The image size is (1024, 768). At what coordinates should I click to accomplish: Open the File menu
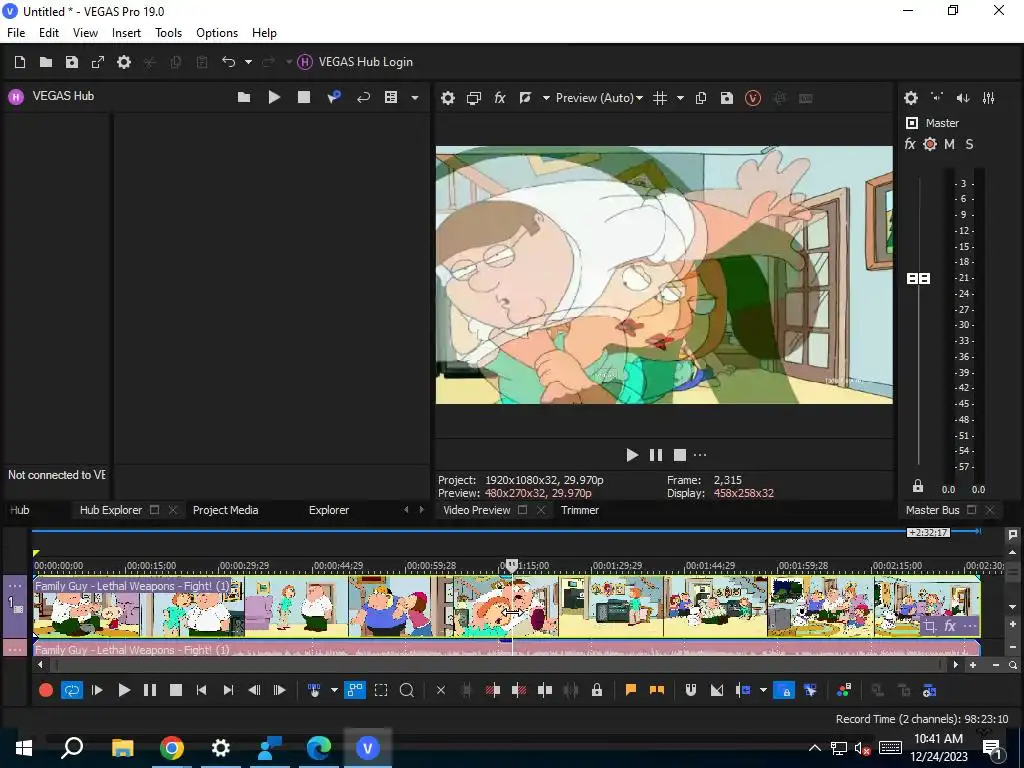(x=16, y=33)
